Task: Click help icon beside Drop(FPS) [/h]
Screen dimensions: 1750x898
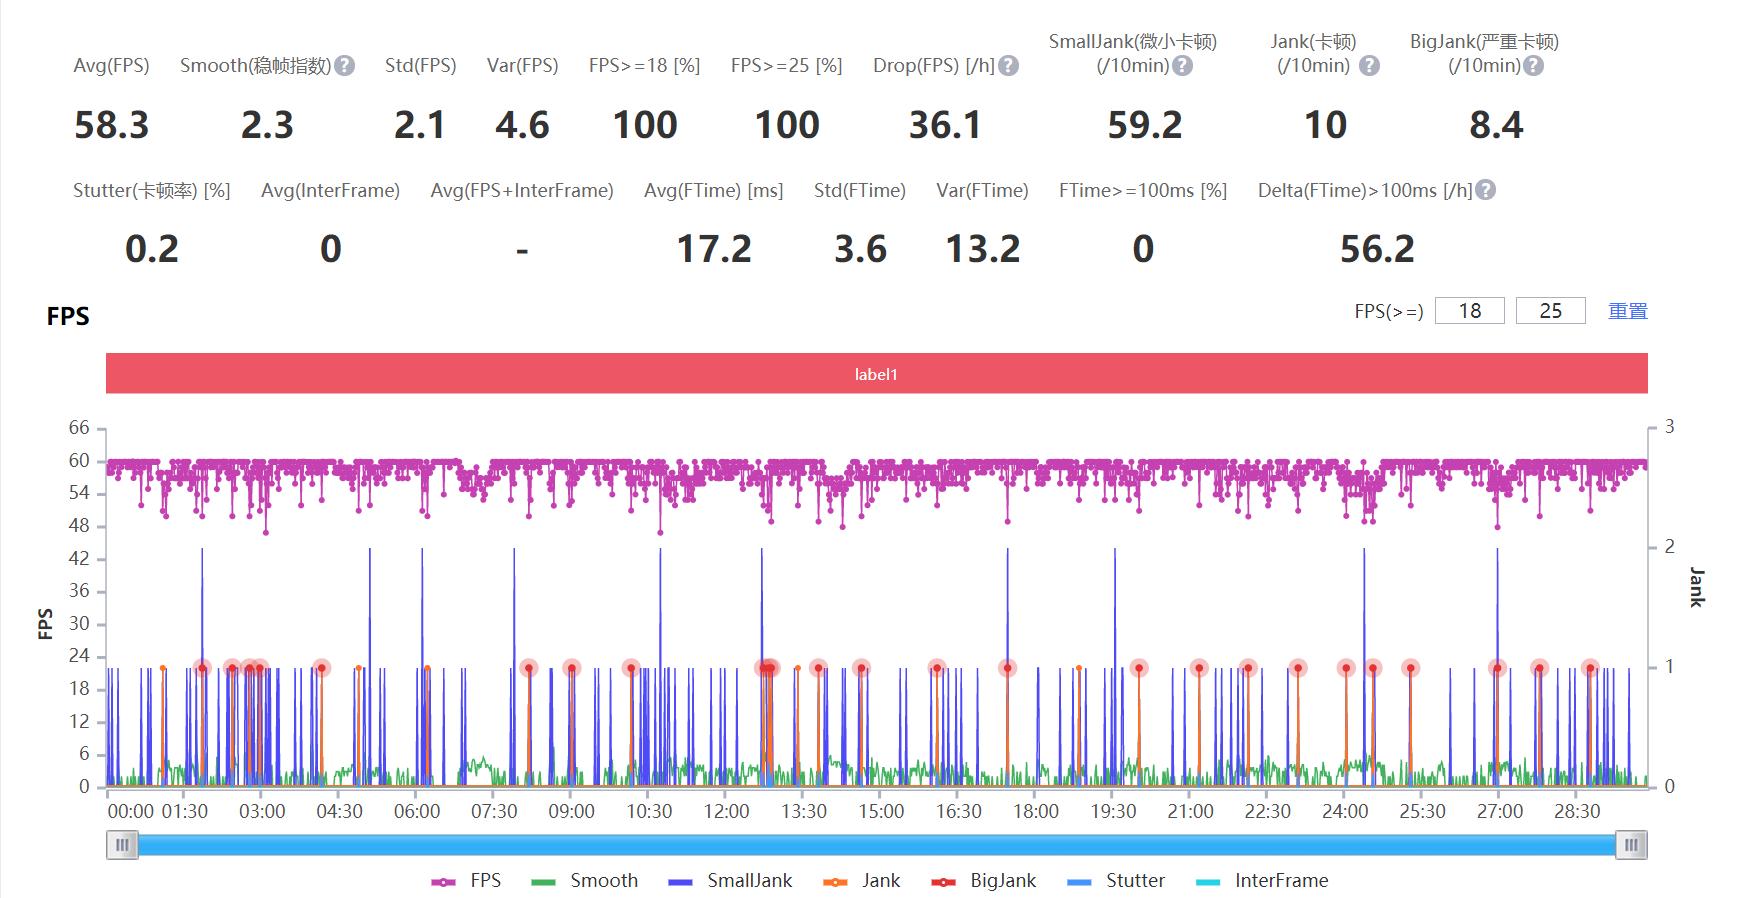Action: [1009, 66]
